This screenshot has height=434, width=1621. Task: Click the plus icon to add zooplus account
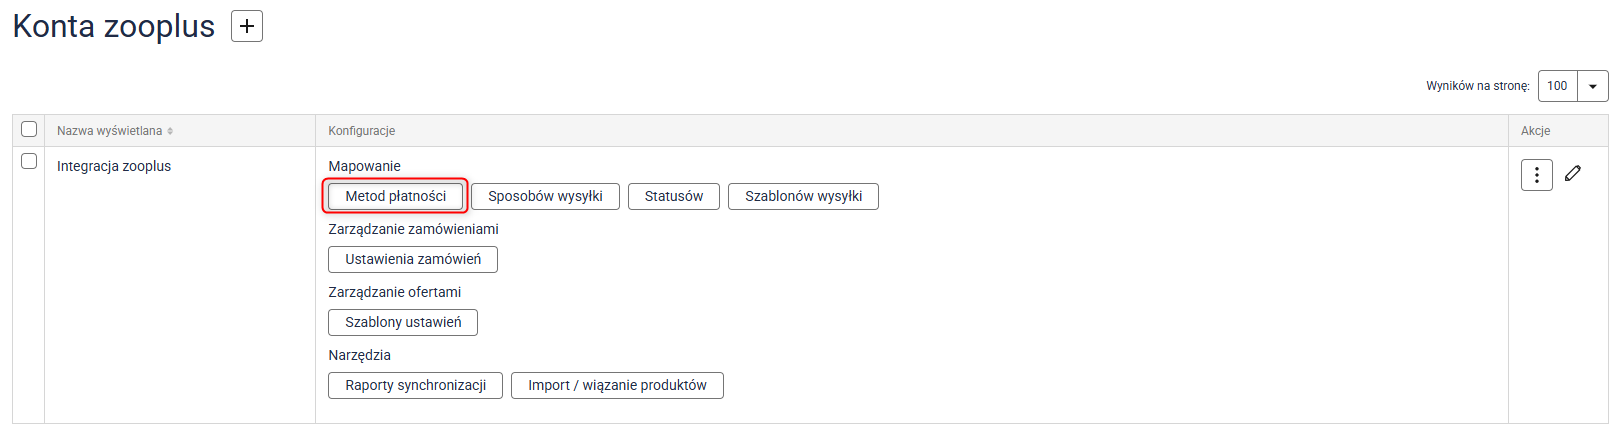click(247, 26)
